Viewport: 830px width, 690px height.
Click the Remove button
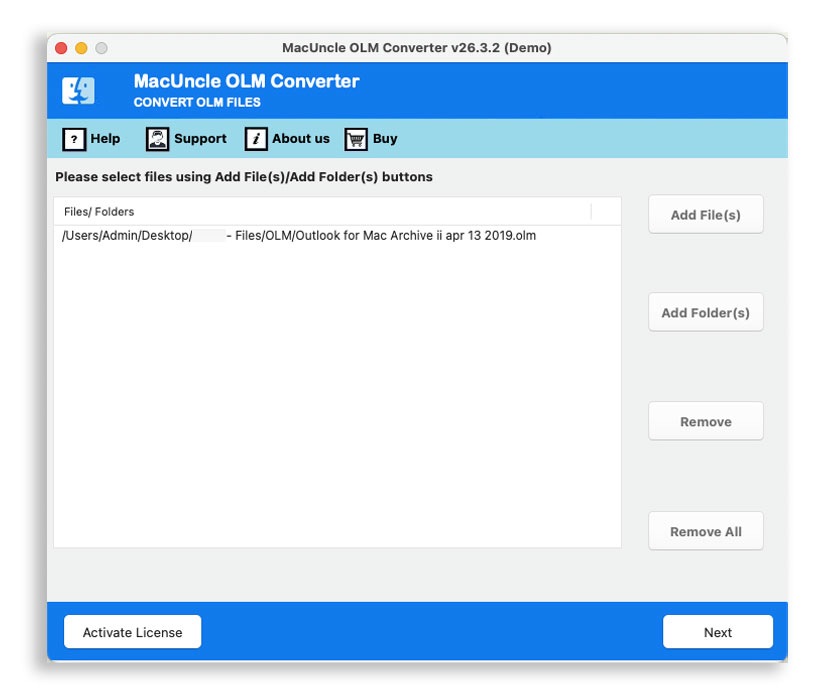point(706,421)
